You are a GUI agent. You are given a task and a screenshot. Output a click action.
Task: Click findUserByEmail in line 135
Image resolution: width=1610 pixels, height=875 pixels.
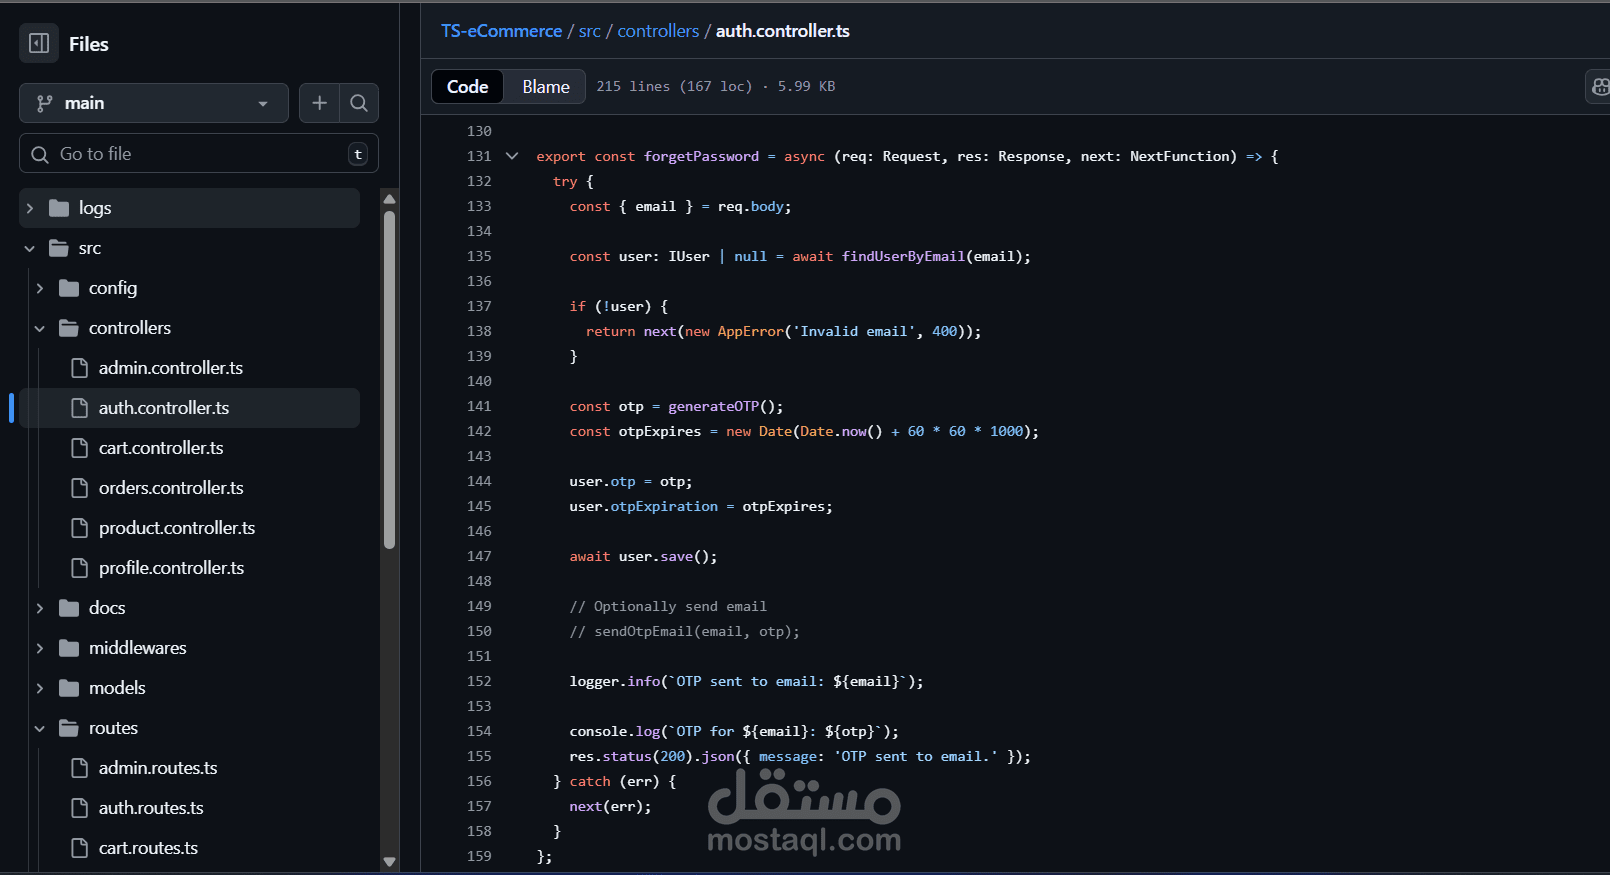point(903,256)
